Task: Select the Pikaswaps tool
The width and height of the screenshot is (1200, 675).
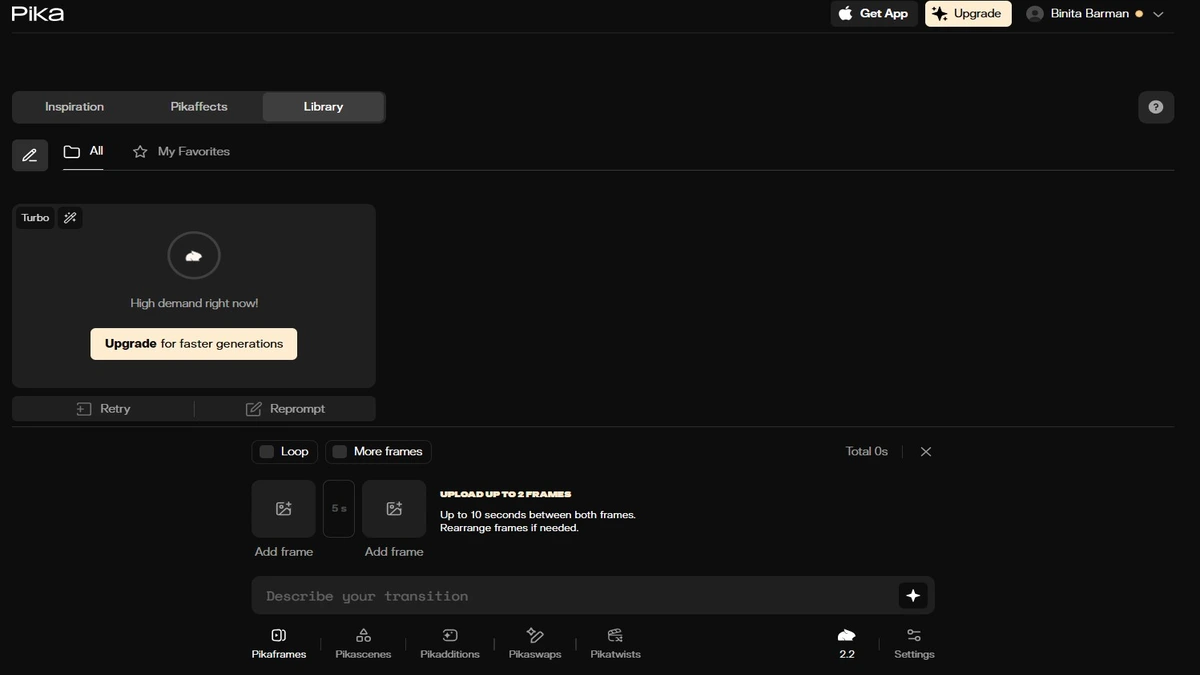Action: coord(535,644)
